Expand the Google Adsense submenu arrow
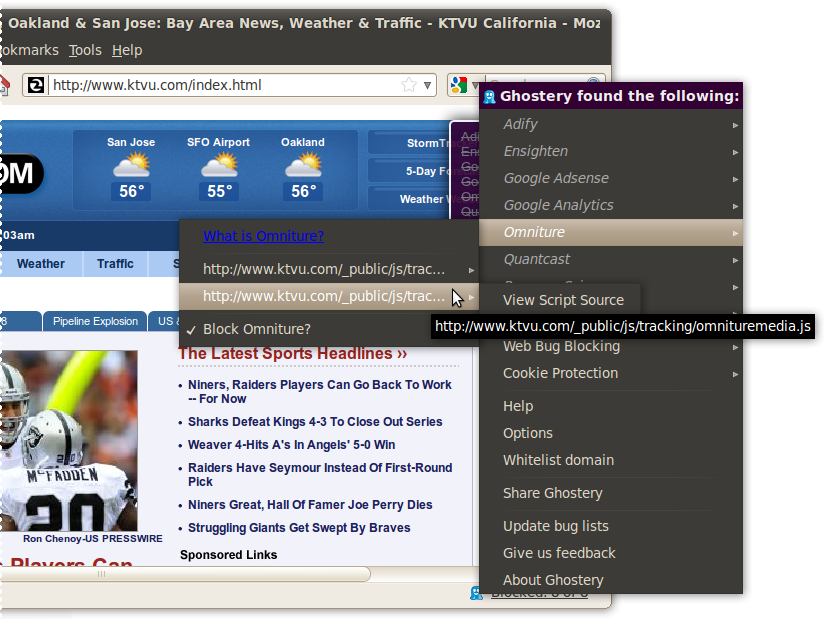This screenshot has width=825, height=619. [736, 179]
